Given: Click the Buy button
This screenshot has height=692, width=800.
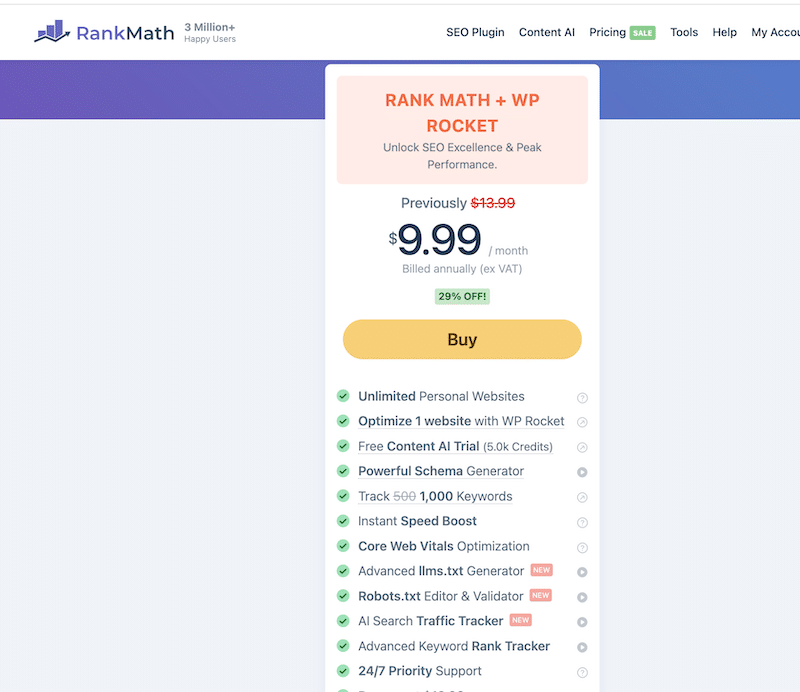Looking at the screenshot, I should point(462,339).
